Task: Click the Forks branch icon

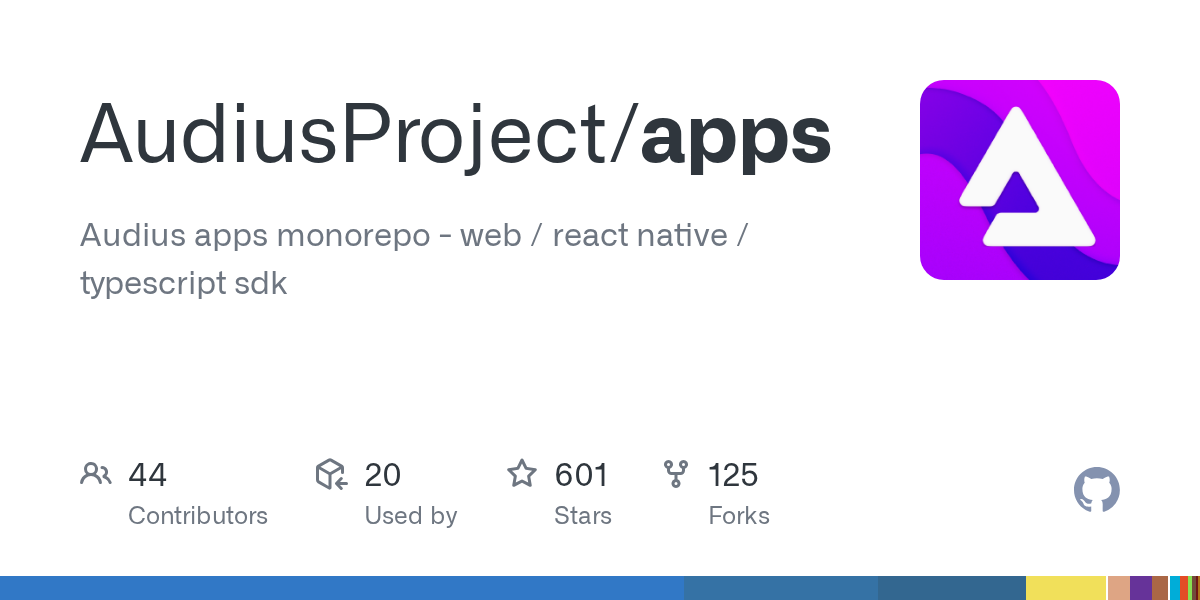Action: pos(676,474)
